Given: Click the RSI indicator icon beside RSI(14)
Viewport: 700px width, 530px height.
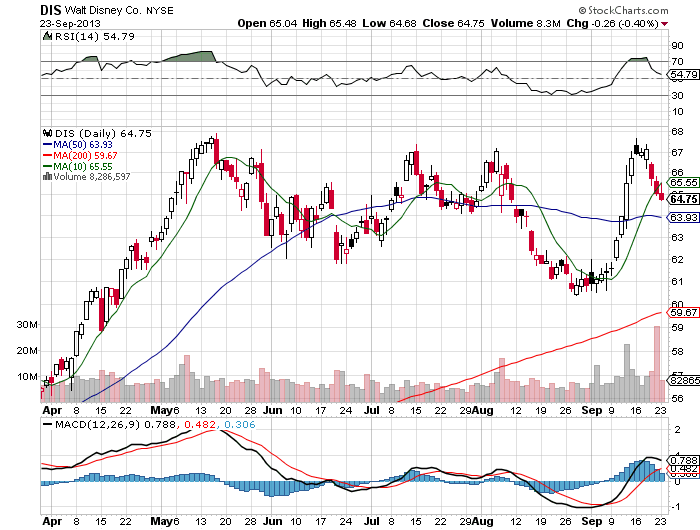Looking at the screenshot, I should click(47, 36).
